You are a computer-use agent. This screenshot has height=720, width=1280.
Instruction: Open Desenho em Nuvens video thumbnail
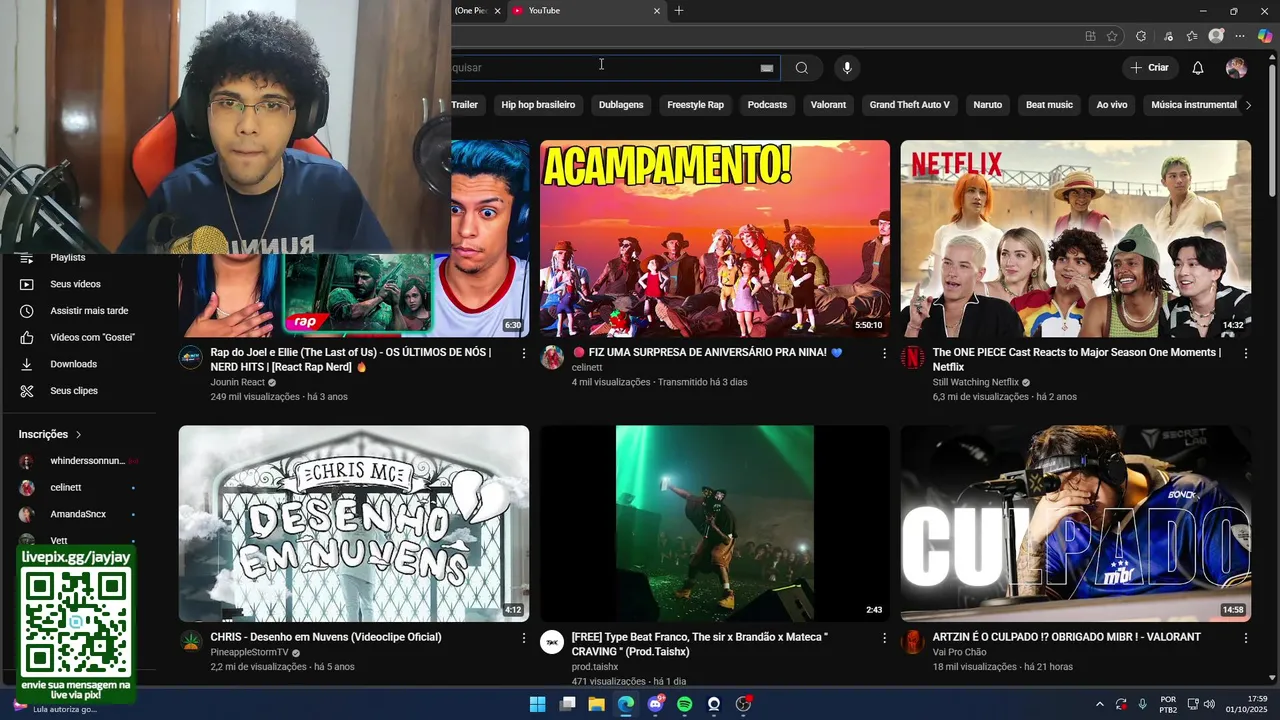(x=354, y=524)
